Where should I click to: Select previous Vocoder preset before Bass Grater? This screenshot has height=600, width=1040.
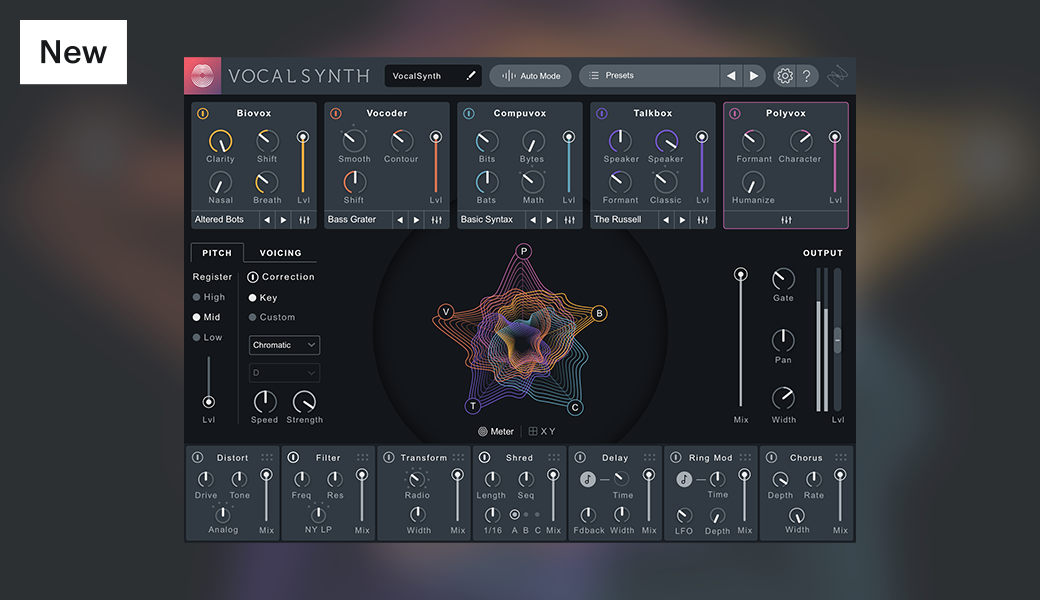(400, 219)
